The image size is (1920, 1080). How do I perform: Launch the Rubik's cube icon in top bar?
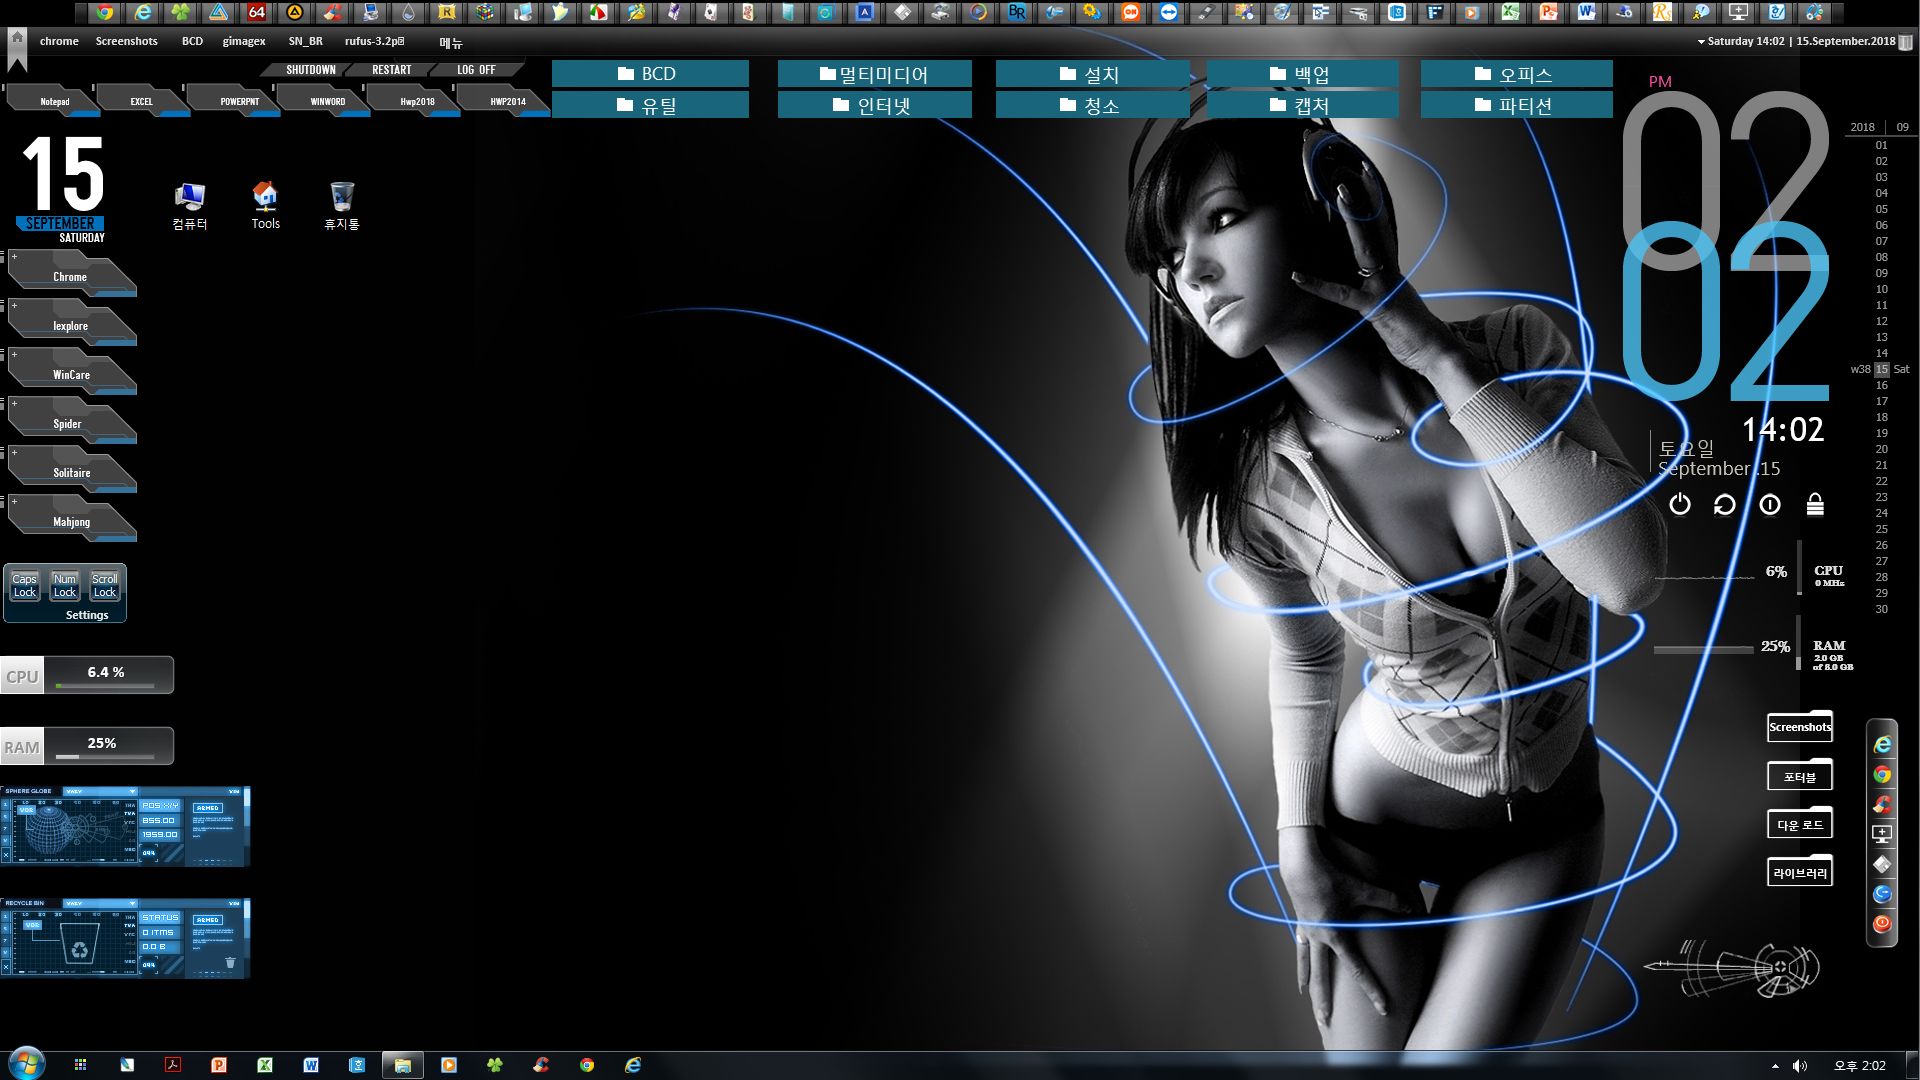(485, 13)
